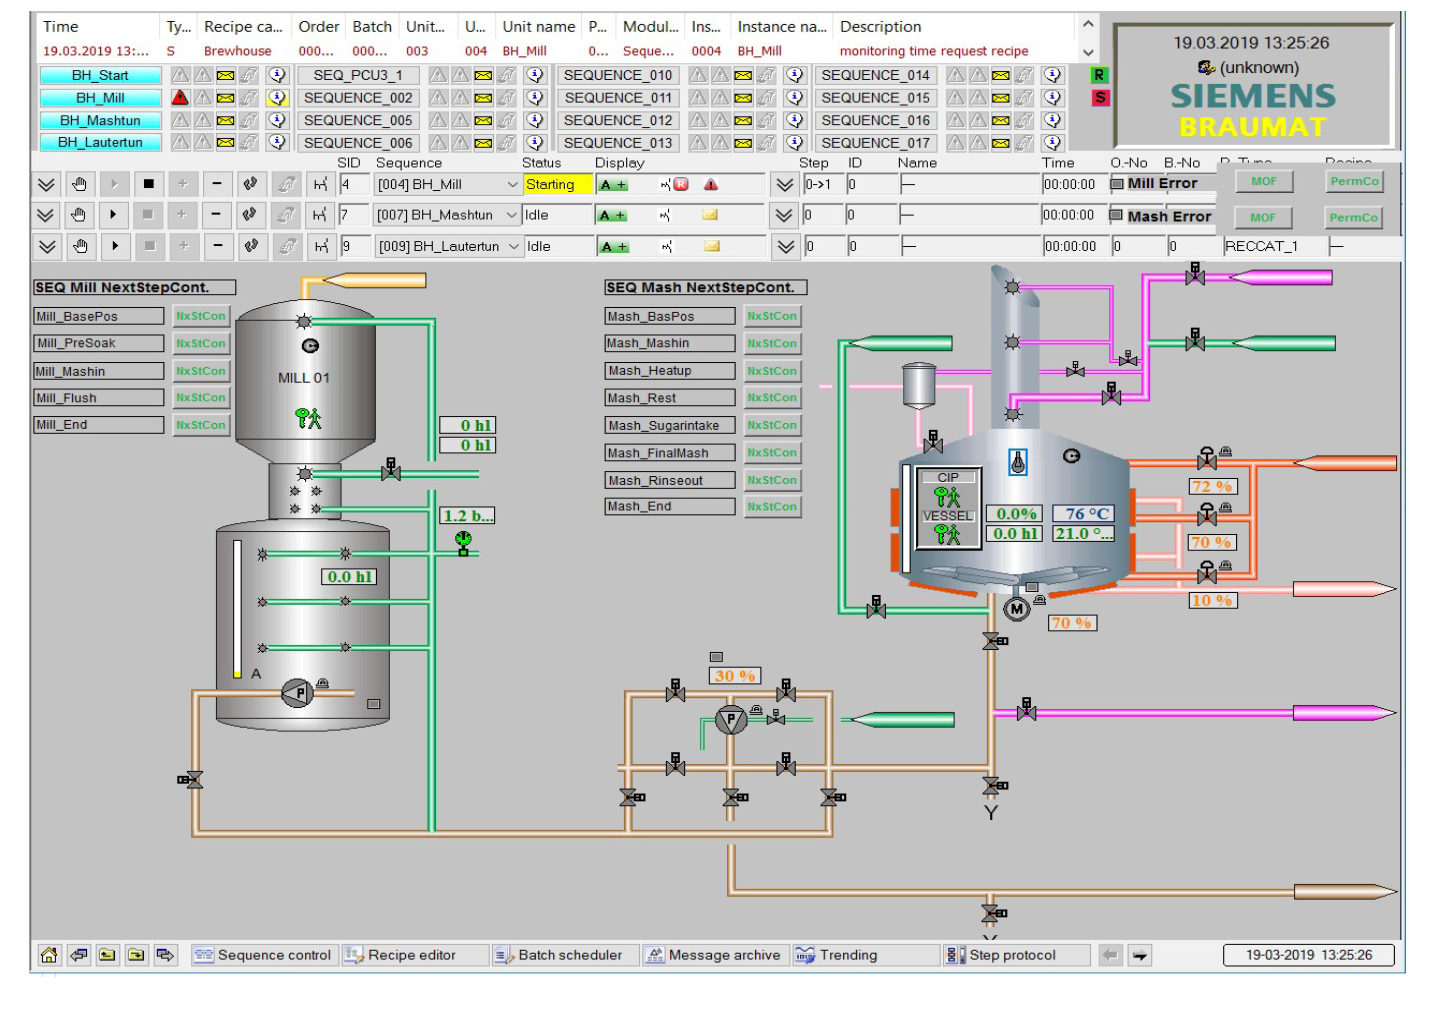Toggle the valve on the mill inlet pipe
This screenshot has height=1028, width=1436.
[390, 469]
